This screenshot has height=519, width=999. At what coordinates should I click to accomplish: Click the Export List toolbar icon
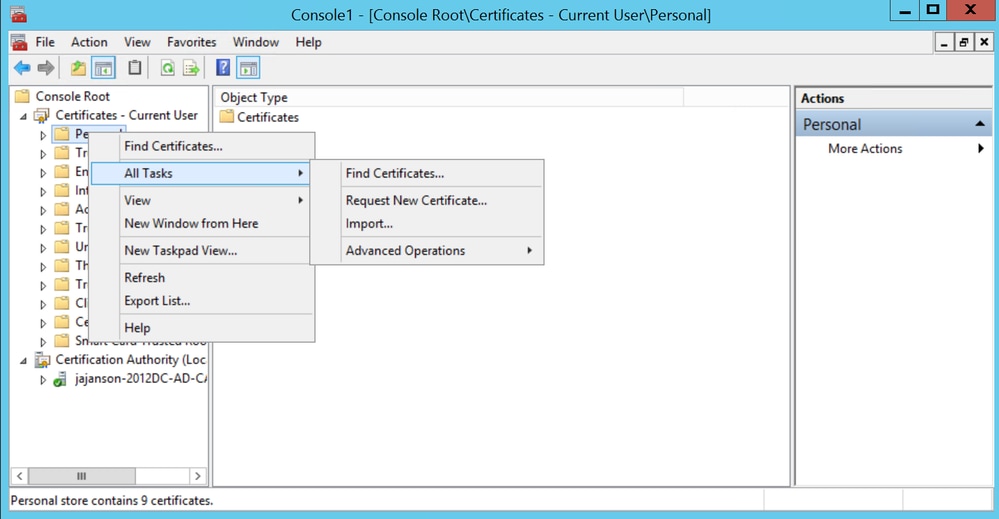[190, 68]
